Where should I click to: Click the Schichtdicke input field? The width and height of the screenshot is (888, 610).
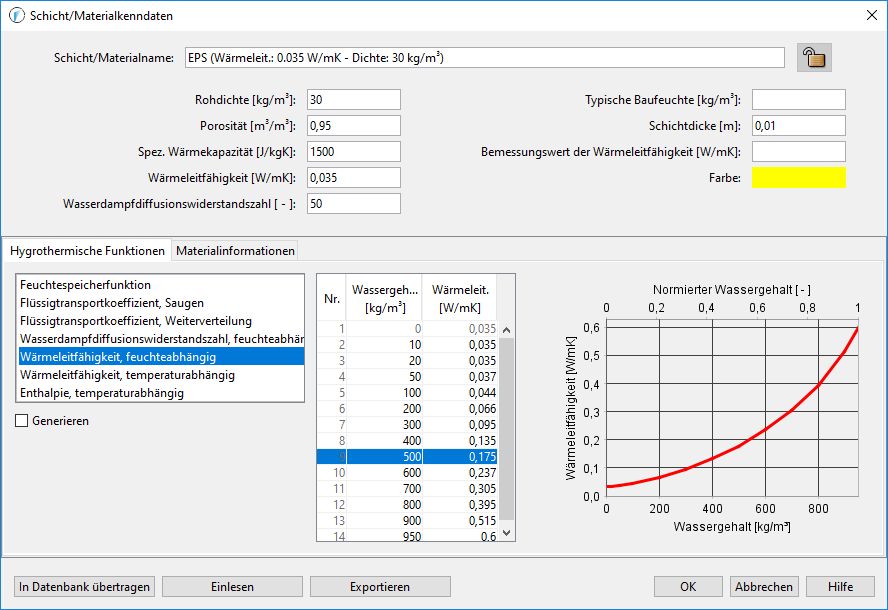pyautogui.click(x=798, y=126)
